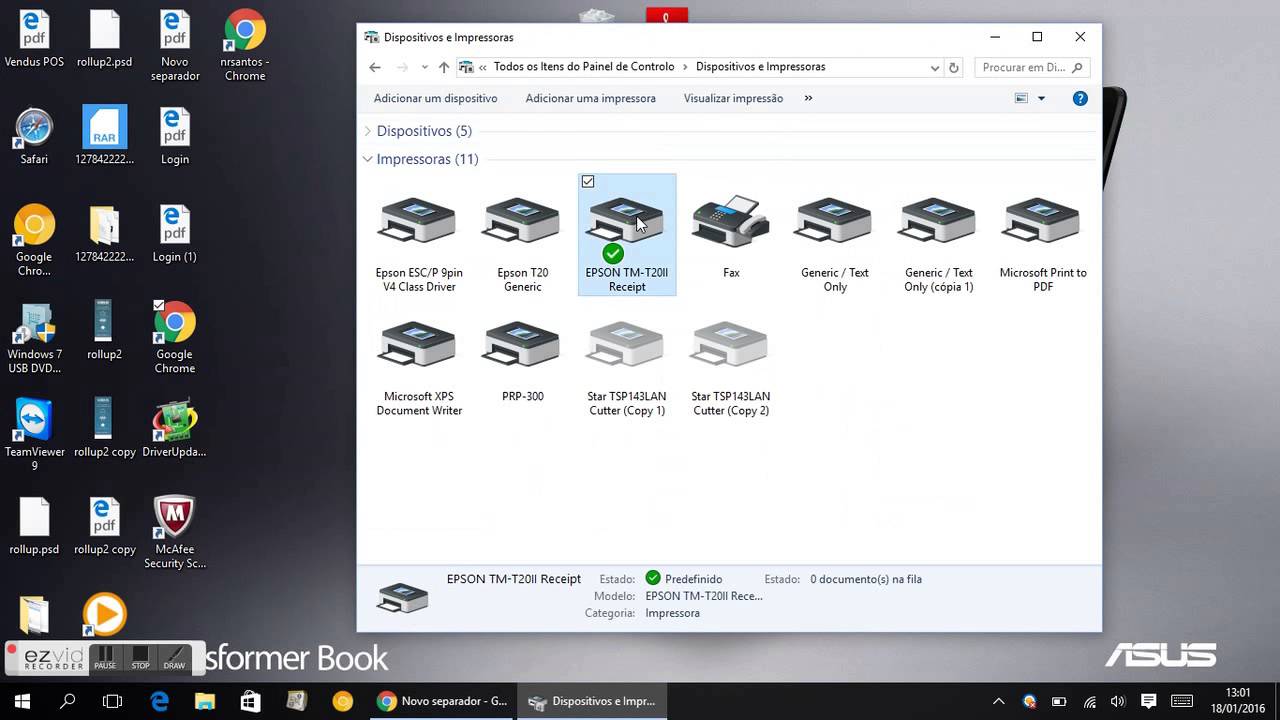Click ezvid PAUSE button
The height and width of the screenshot is (720, 1280).
click(105, 659)
